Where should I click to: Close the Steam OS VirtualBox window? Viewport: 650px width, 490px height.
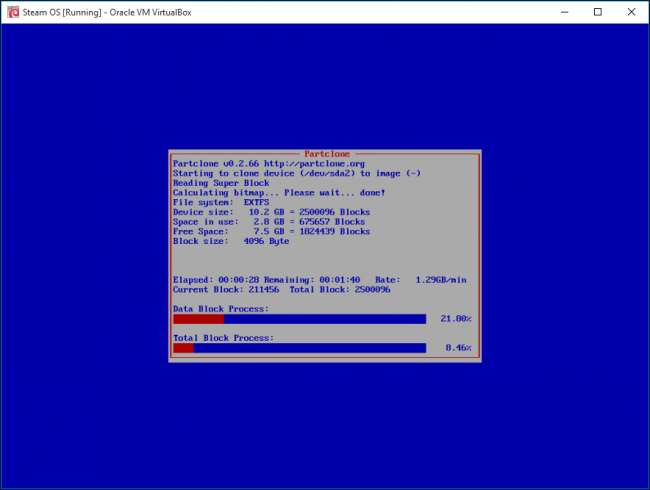point(633,12)
